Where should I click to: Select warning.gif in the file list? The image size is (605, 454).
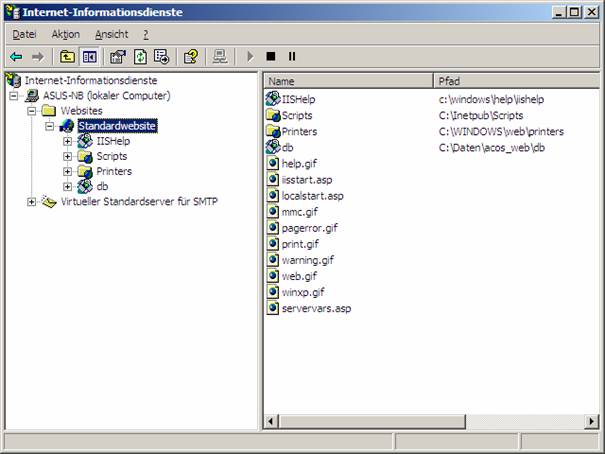[x=308, y=260]
